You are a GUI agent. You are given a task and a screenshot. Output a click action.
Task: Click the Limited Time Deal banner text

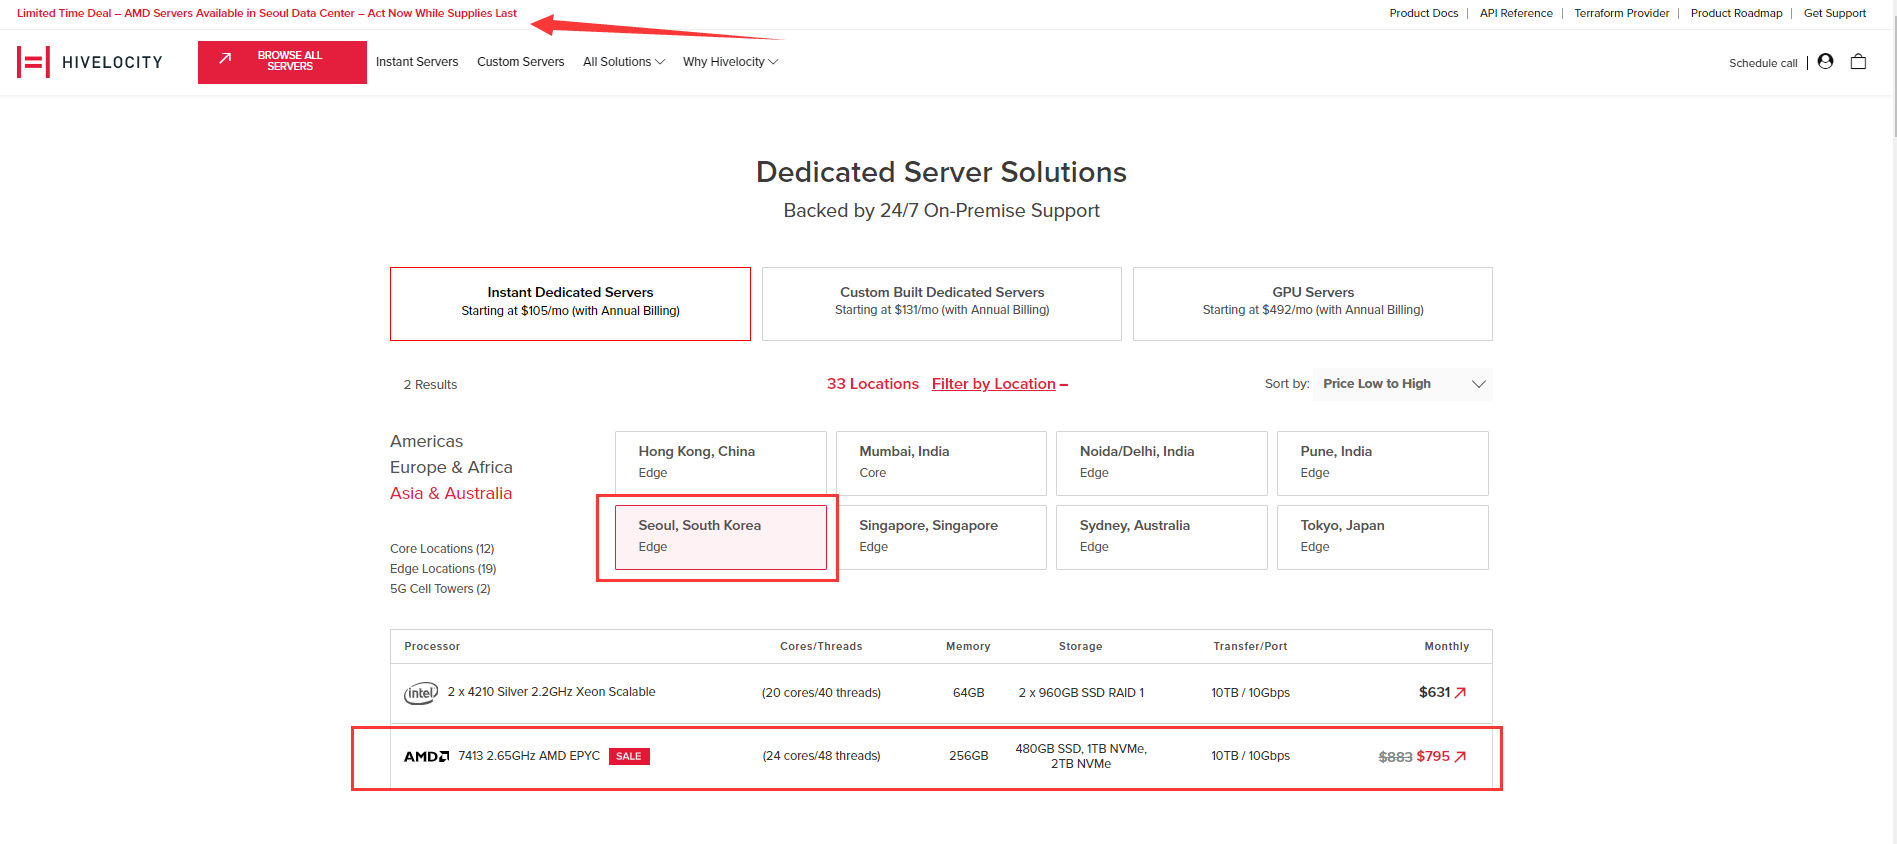(267, 13)
